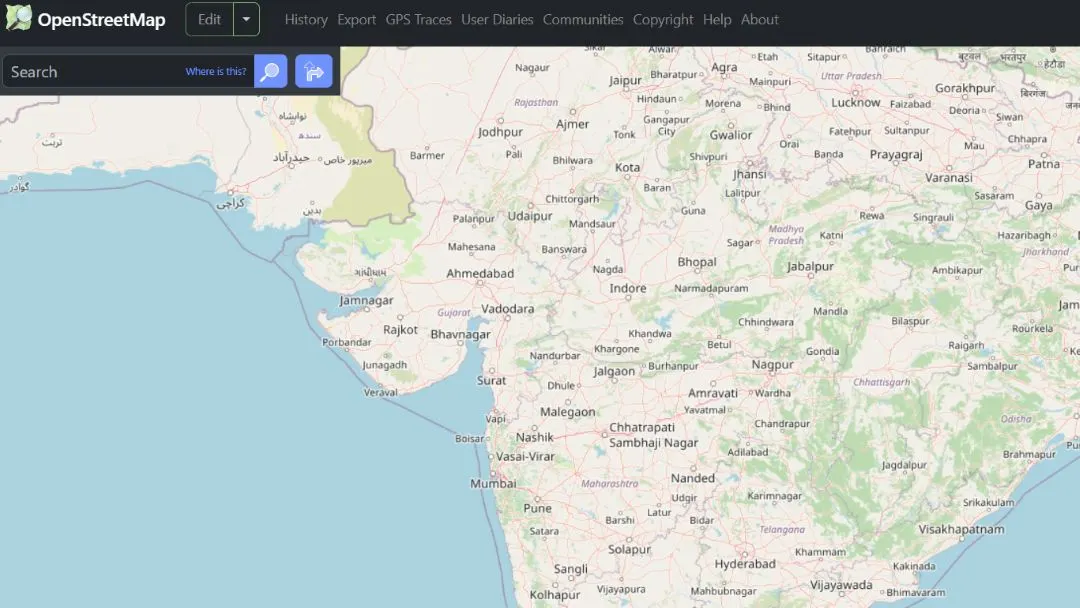Open directions with the arrow icon
The height and width of the screenshot is (608, 1080).
pos(314,72)
